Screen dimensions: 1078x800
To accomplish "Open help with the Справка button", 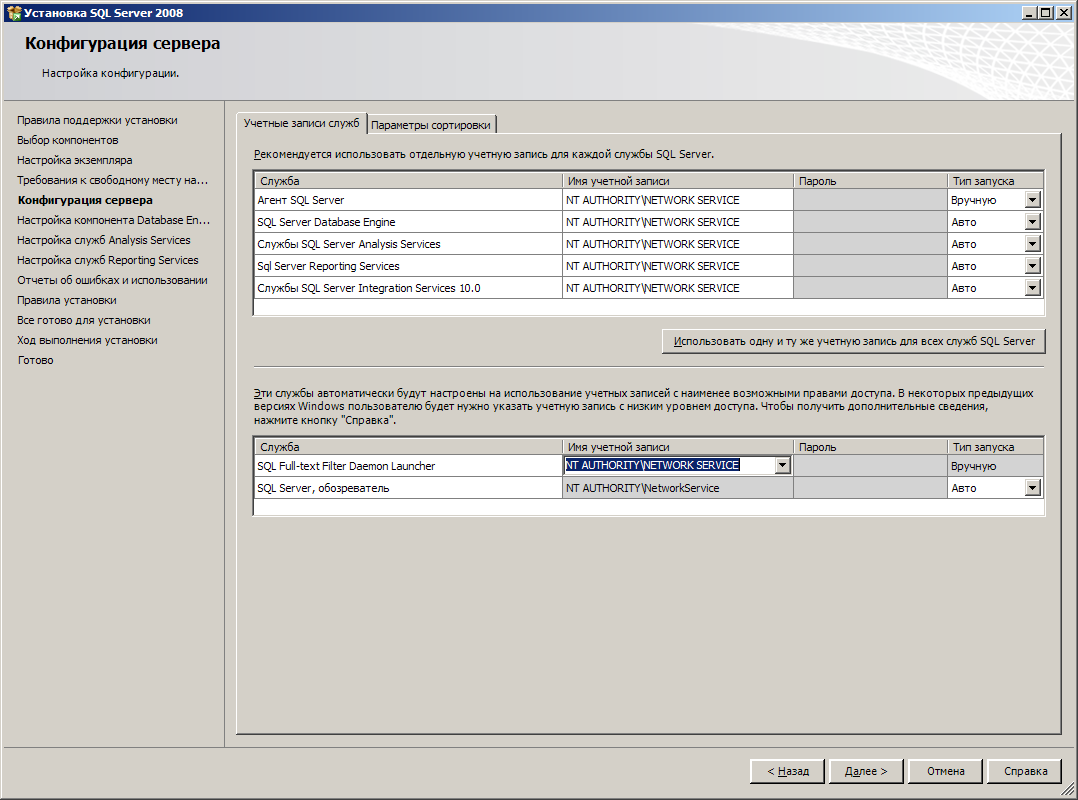I will point(1025,771).
